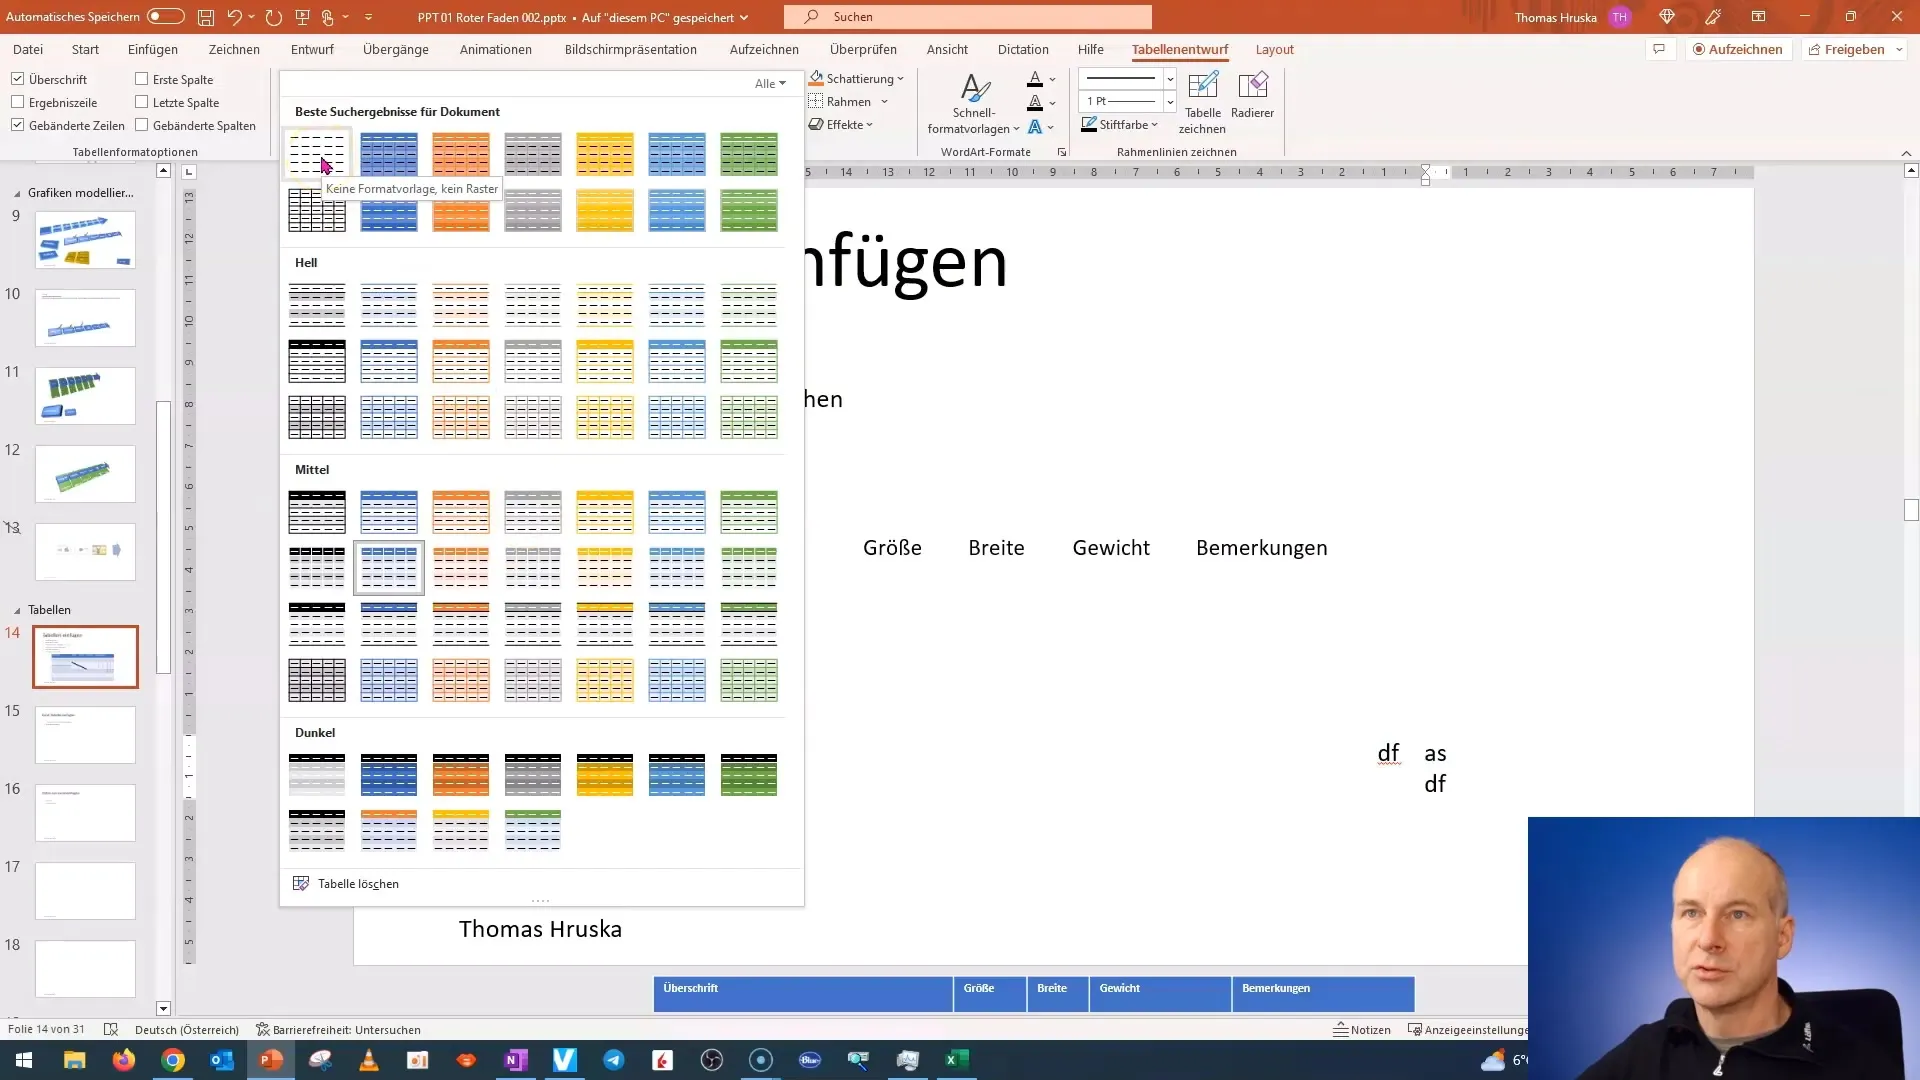Open the 1 Pt pen weight dropdown
Viewport: 1920px width, 1080px height.
coord(1170,101)
